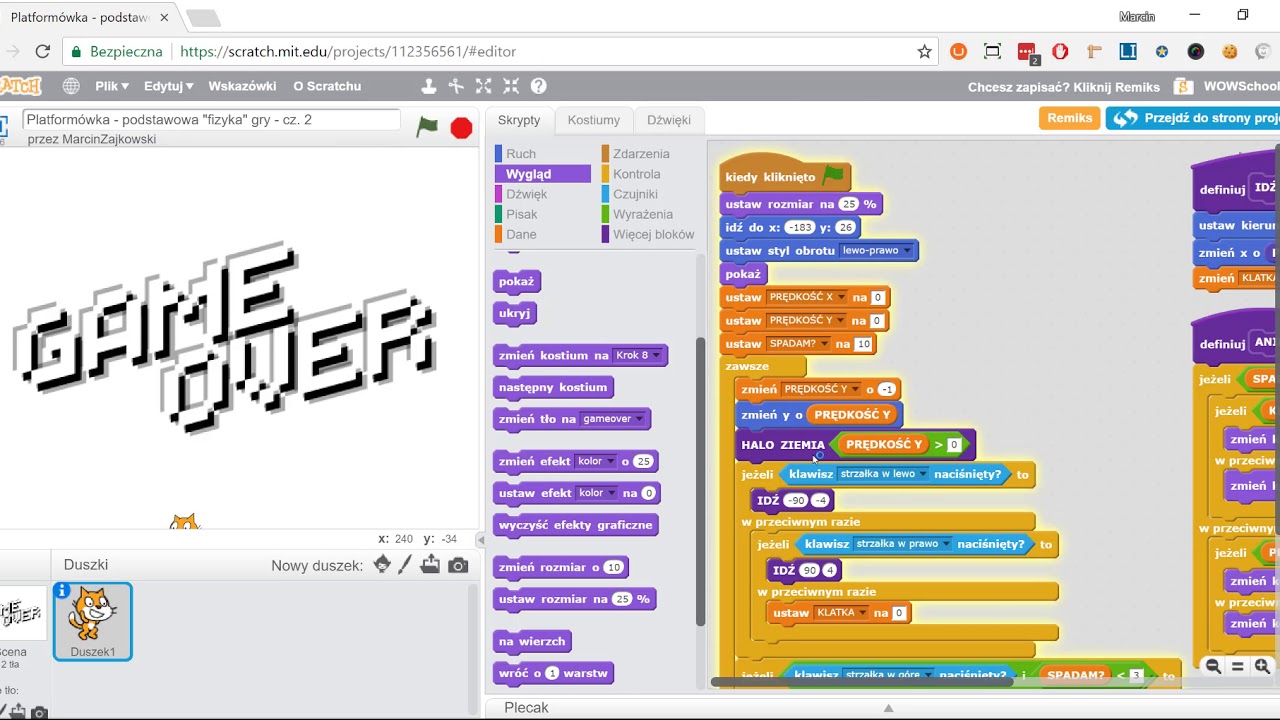Click Przejdź do strony projektu button
This screenshot has height=720, width=1280.
coord(1195,118)
